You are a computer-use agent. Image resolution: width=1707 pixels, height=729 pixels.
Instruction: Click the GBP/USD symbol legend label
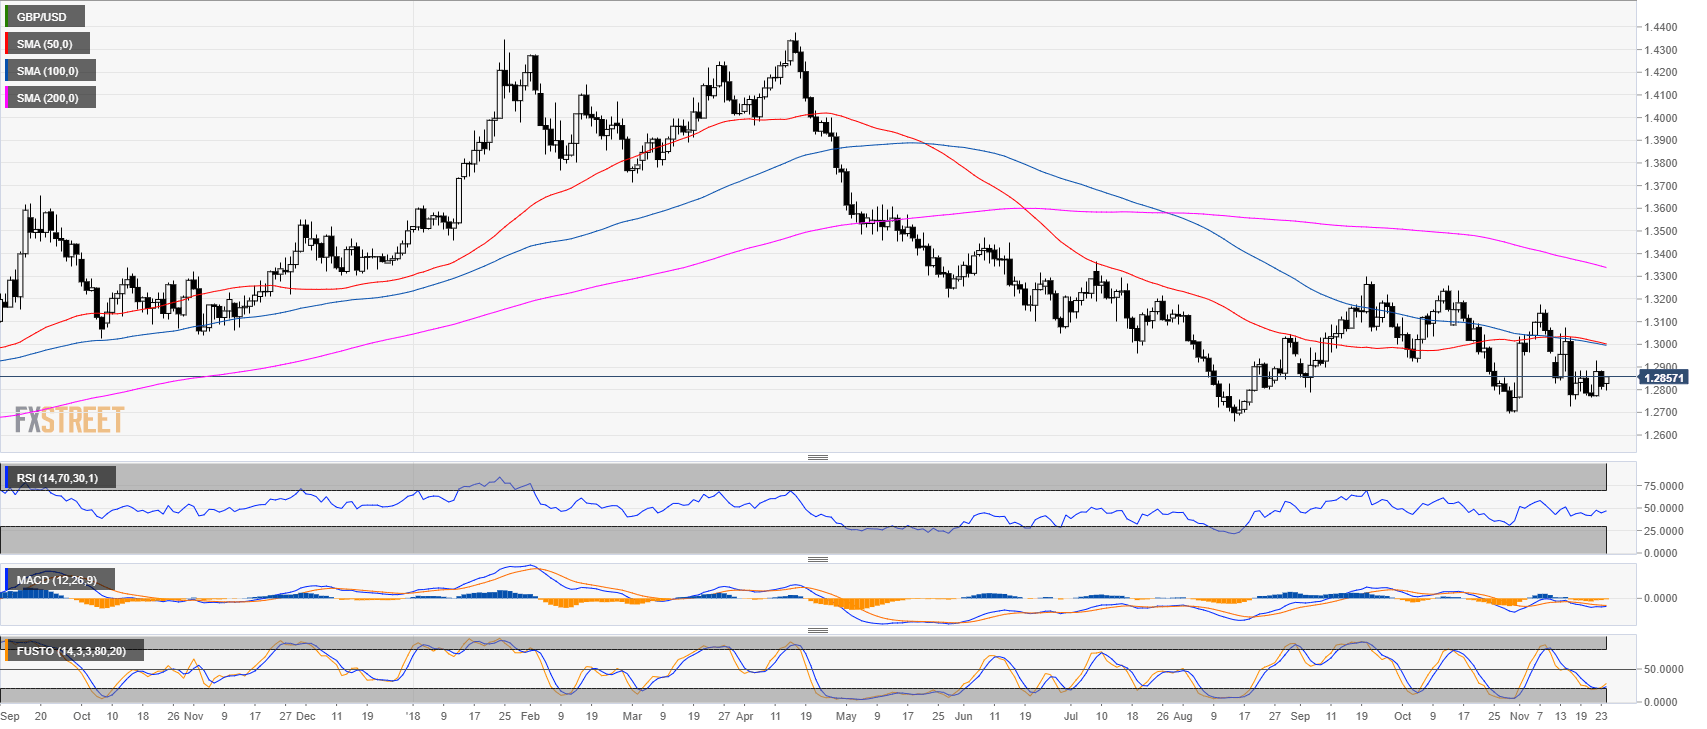(x=43, y=17)
